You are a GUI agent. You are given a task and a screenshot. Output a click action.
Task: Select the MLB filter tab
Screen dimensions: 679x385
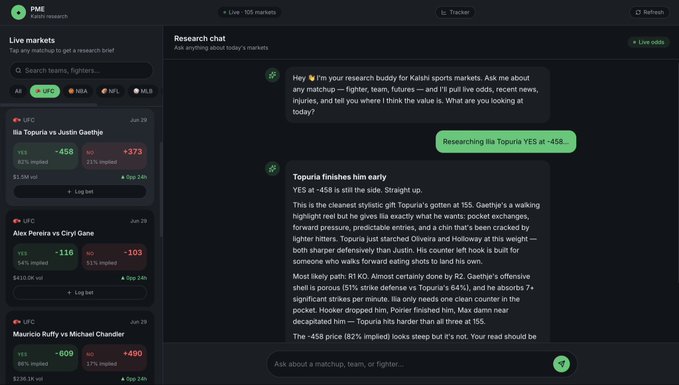pyautogui.click(x=143, y=91)
